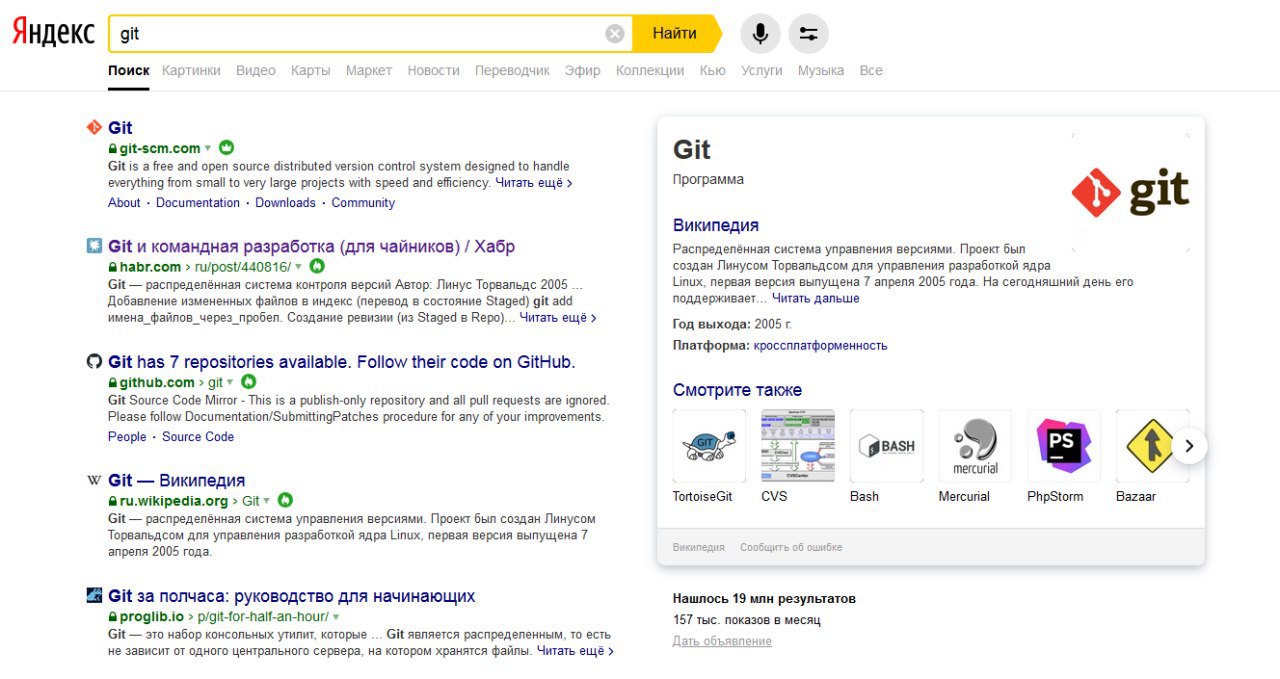1280x679 pixels.
Task: Open the Downloads sitelink
Action: tap(285, 202)
